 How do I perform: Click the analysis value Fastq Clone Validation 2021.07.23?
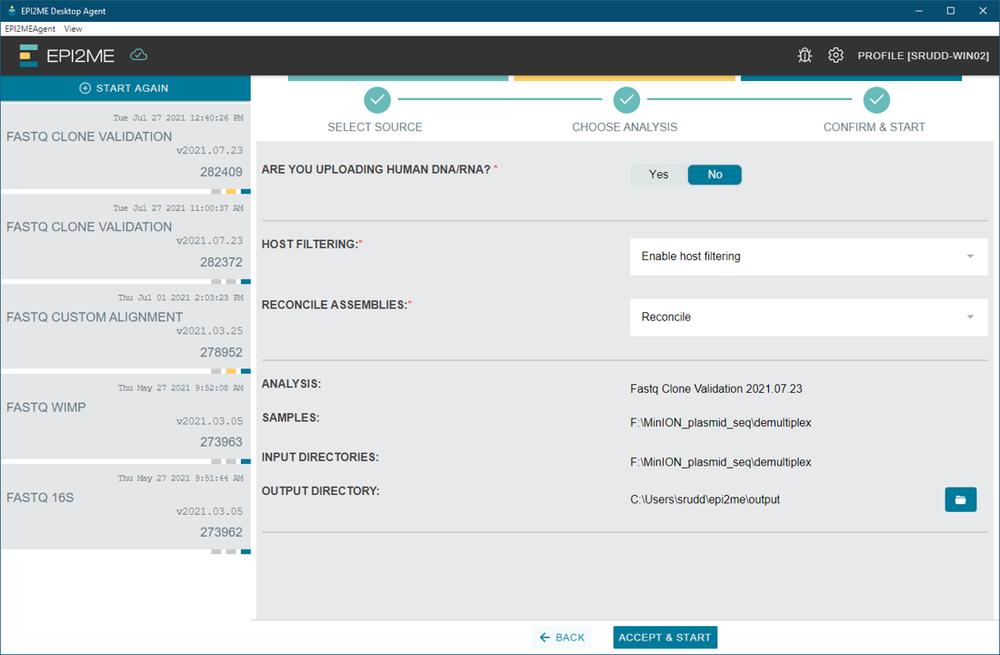tap(716, 388)
